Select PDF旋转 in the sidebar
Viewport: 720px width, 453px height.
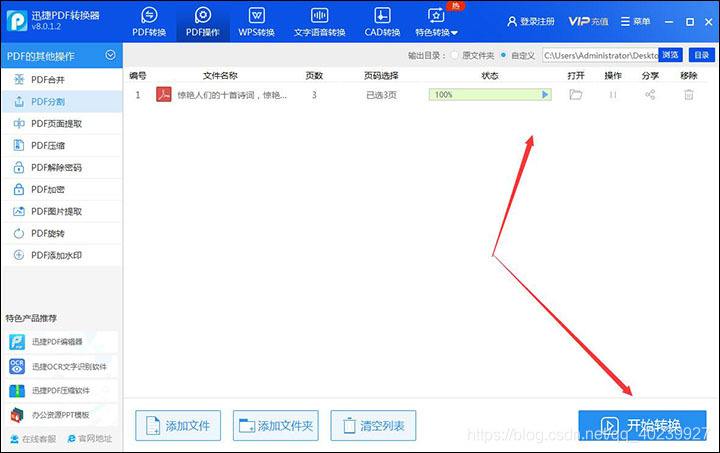(62, 234)
